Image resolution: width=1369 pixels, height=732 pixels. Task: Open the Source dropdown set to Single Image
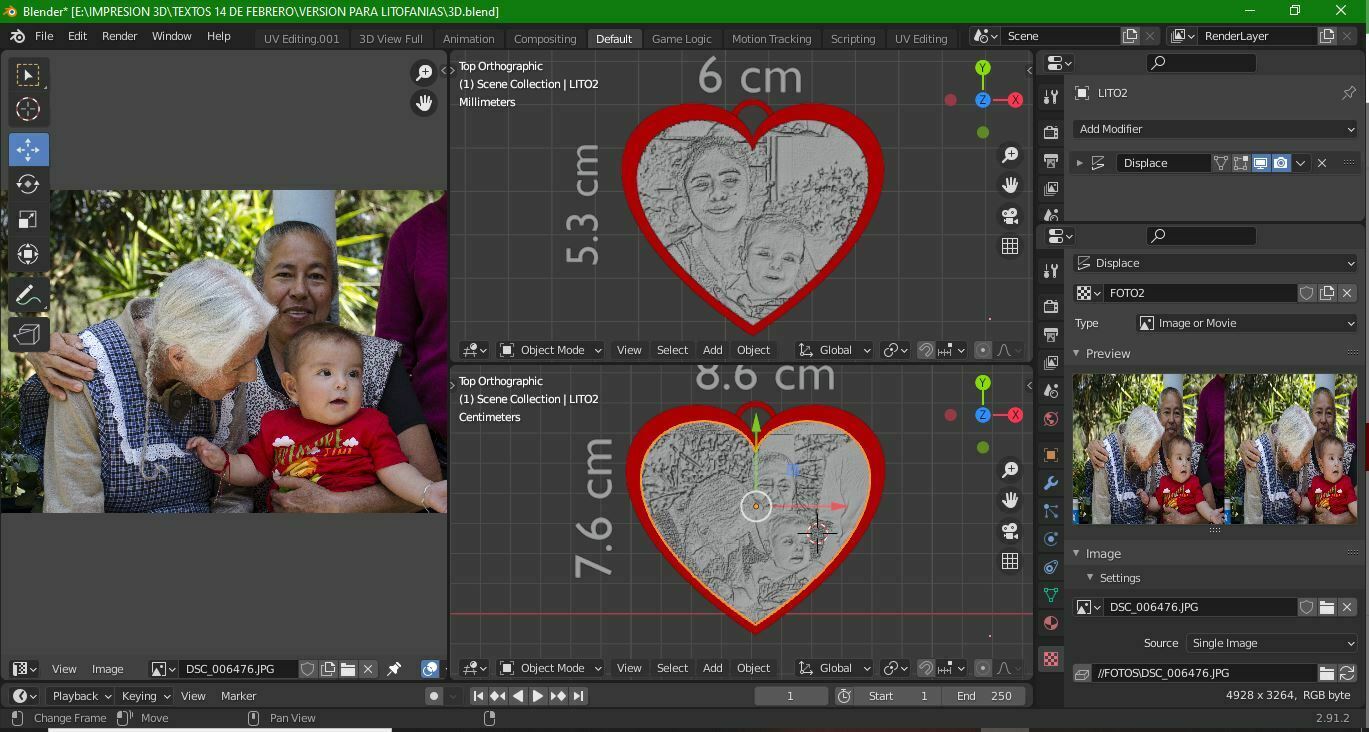click(1270, 643)
